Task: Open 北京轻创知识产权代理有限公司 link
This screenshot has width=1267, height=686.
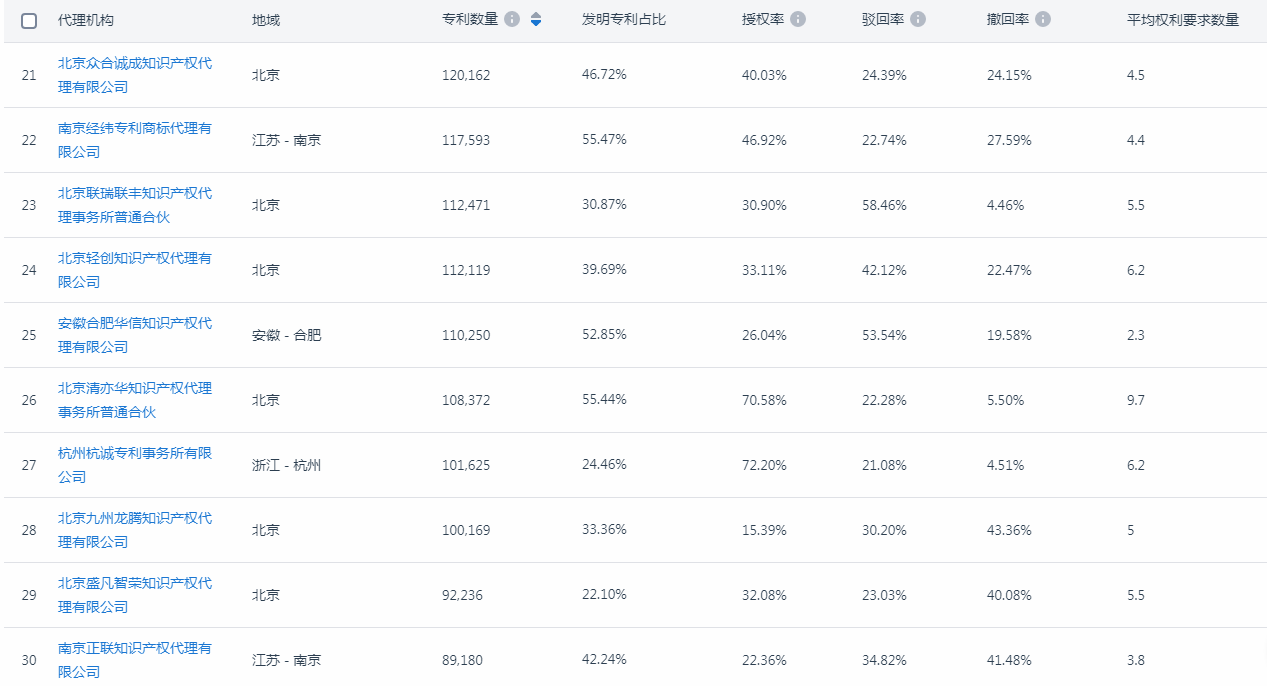Action: (x=135, y=270)
